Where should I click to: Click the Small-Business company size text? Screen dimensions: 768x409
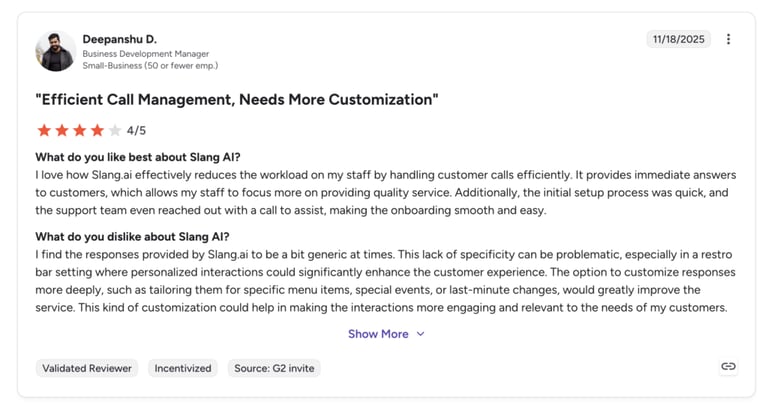point(150,66)
